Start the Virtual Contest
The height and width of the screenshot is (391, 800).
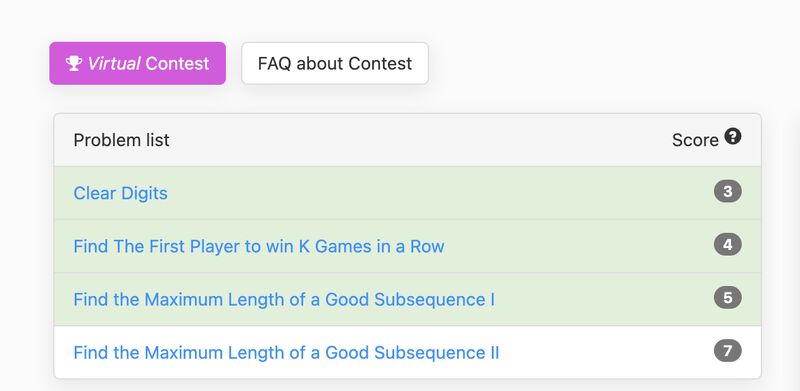[x=138, y=63]
